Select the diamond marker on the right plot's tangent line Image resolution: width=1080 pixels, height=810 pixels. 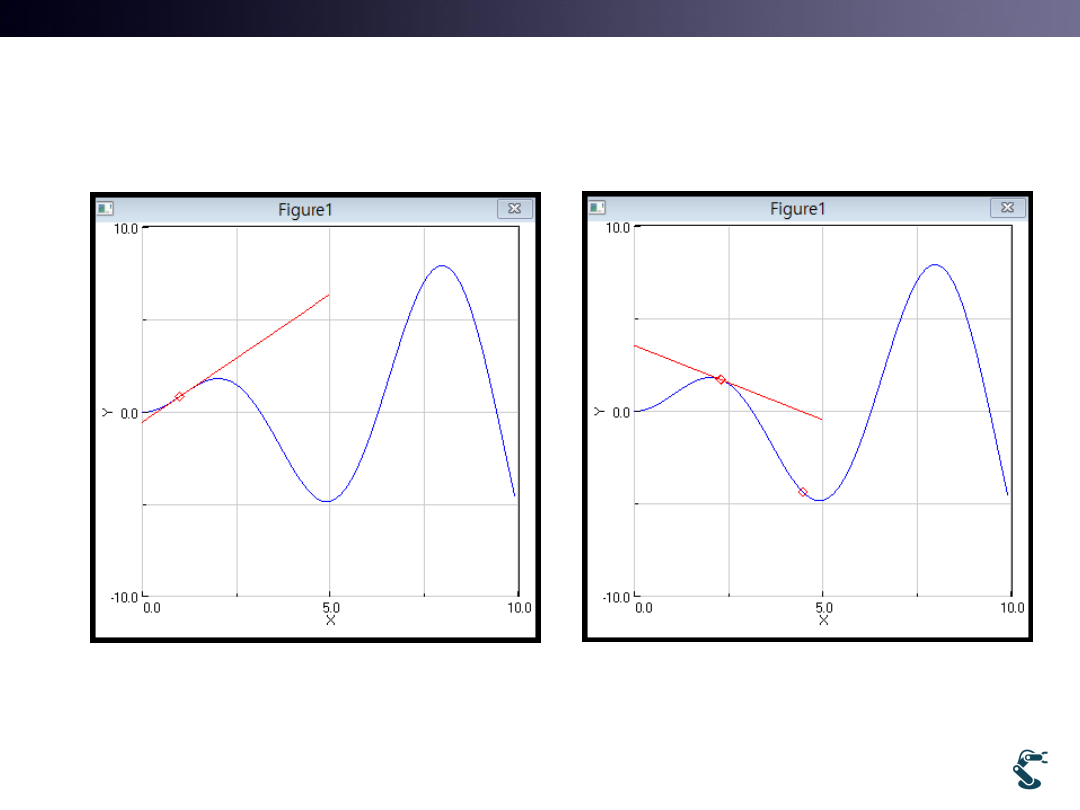pos(720,380)
